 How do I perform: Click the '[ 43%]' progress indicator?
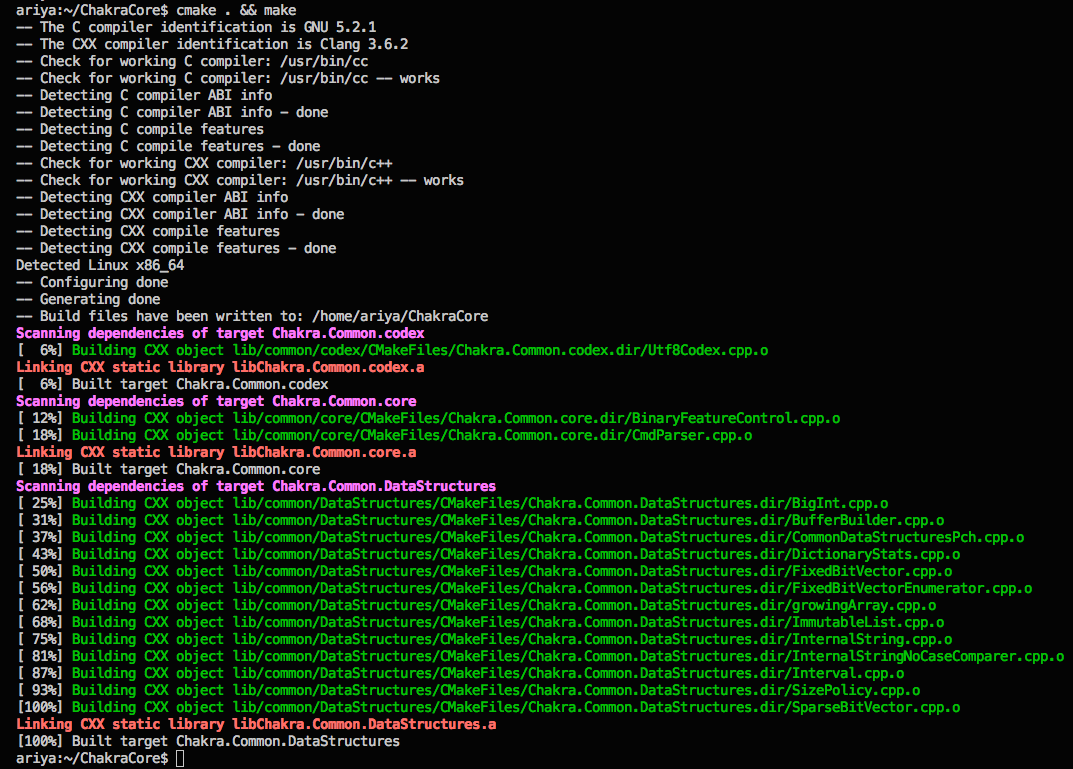[40, 554]
